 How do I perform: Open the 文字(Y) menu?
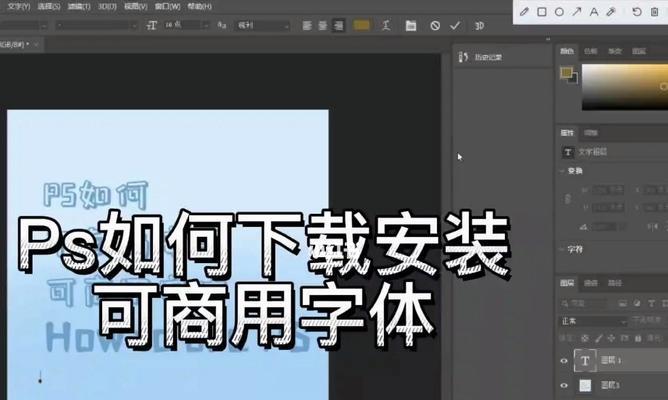pos(19,6)
